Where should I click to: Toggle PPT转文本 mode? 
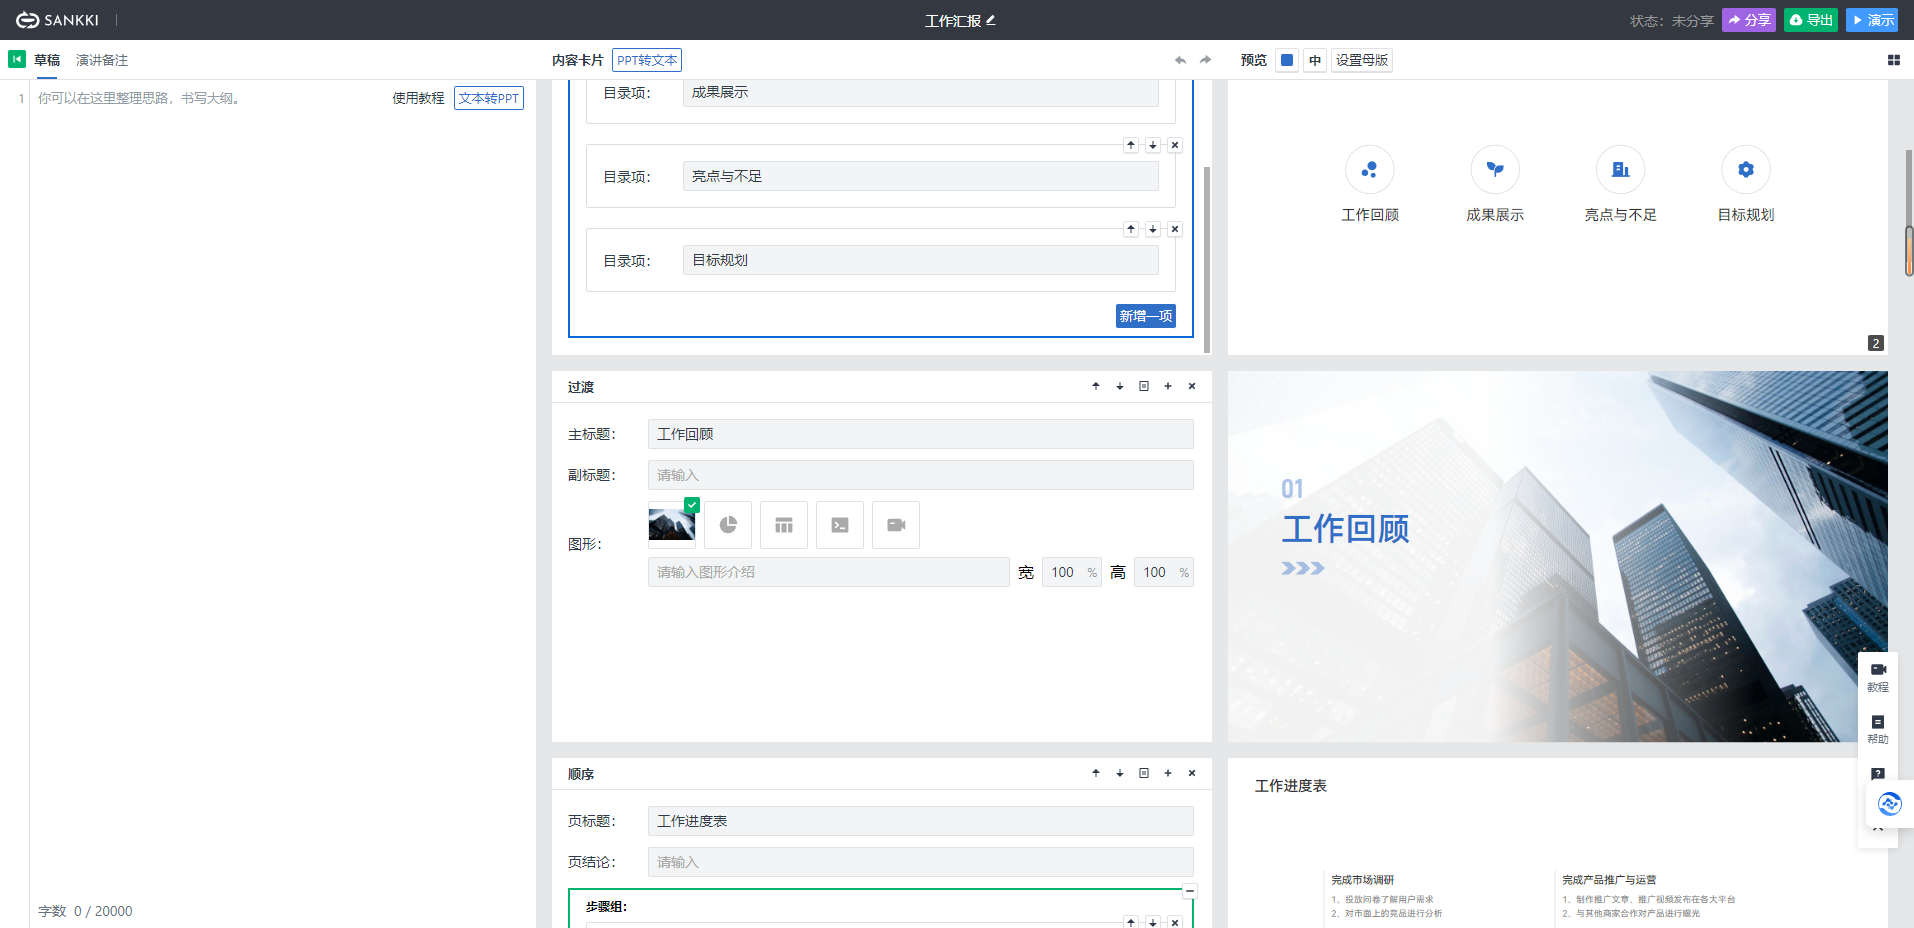click(x=646, y=60)
